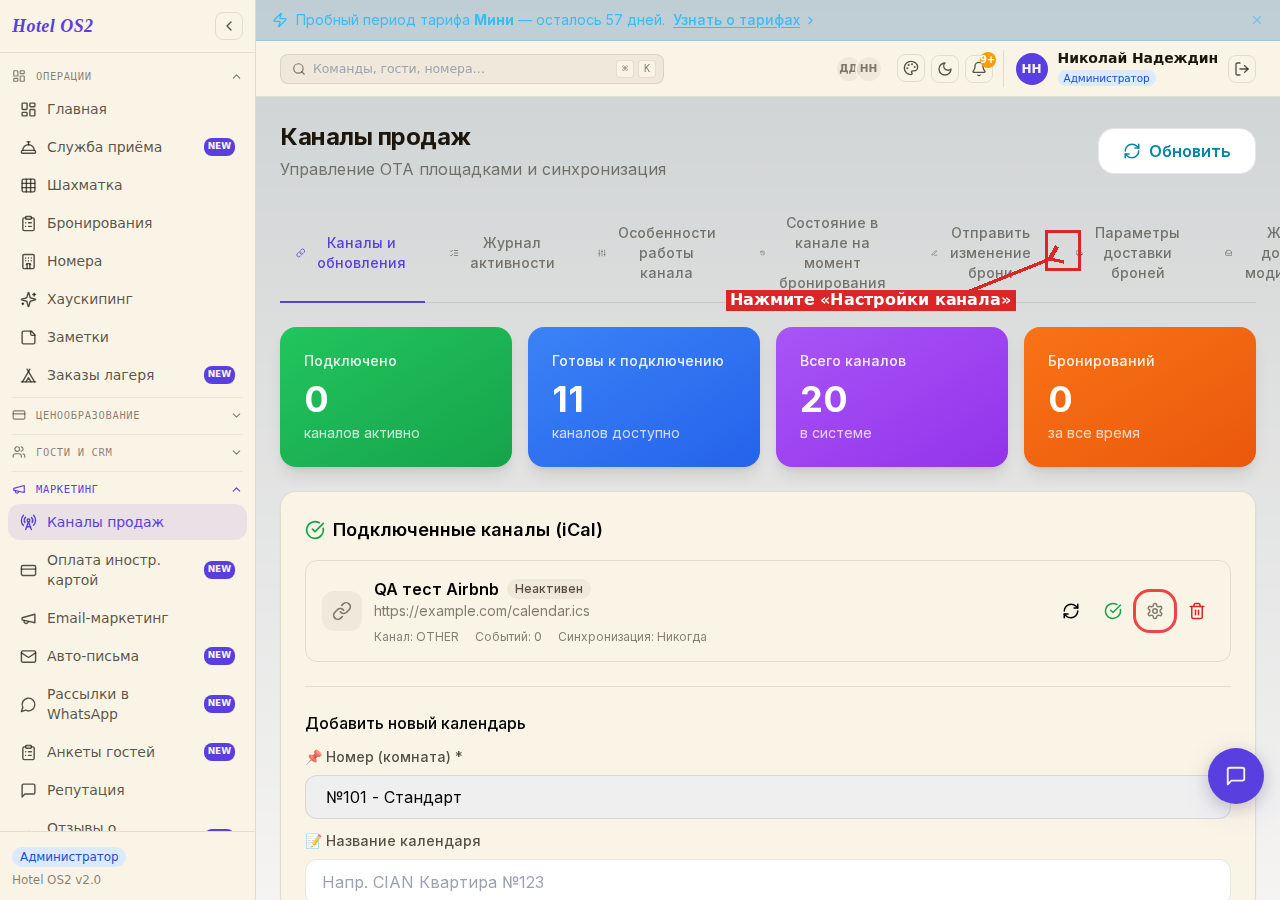Click the Неактивен status badge
Image resolution: width=1280 pixels, height=900 pixels.
549,589
